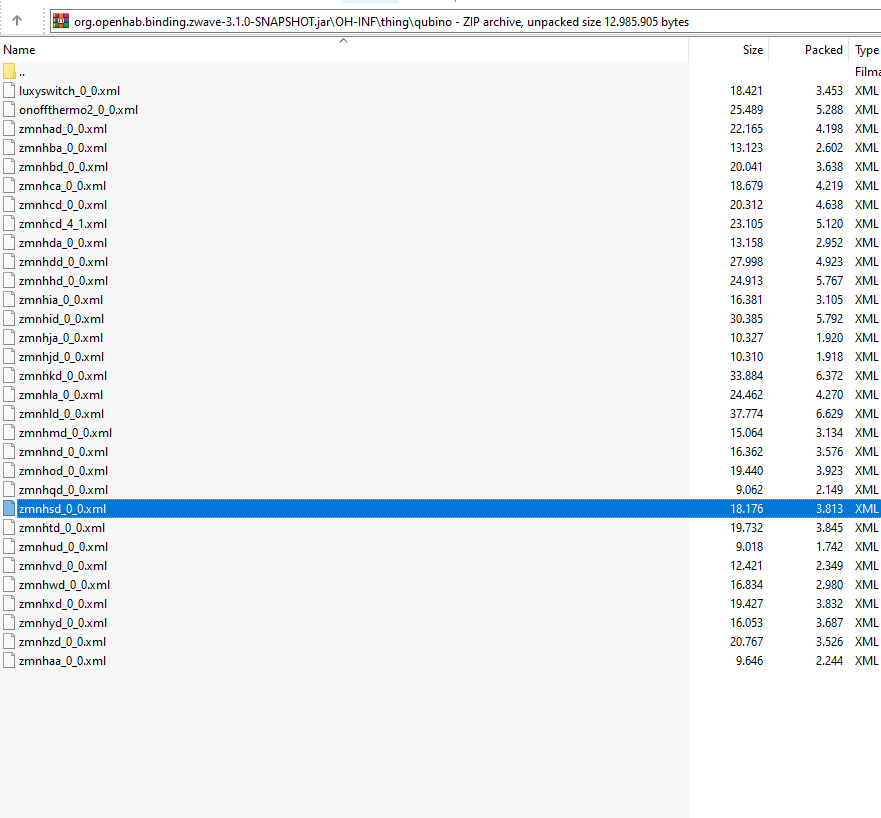Click the archive path address field
Viewport: 881px width, 818px height.
(x=466, y=22)
